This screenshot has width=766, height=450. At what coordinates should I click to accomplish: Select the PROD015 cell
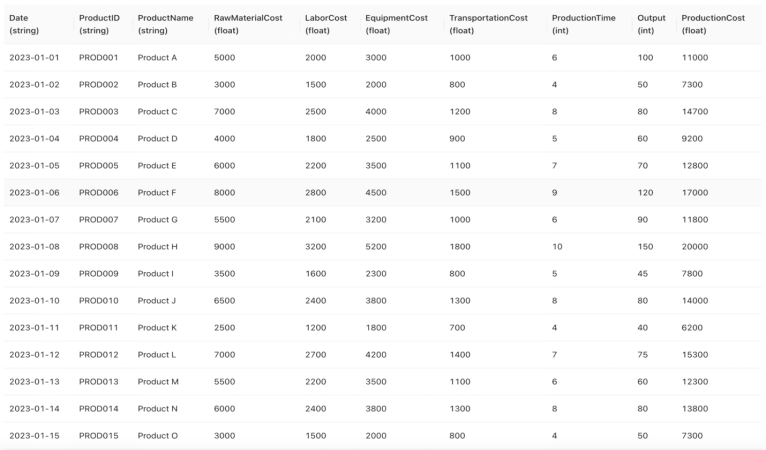tap(99, 436)
